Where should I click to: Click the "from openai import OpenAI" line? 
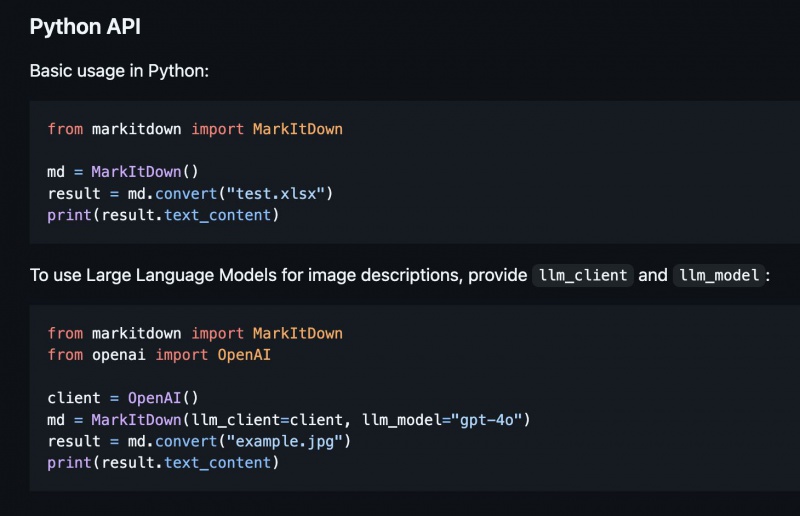tap(159, 355)
